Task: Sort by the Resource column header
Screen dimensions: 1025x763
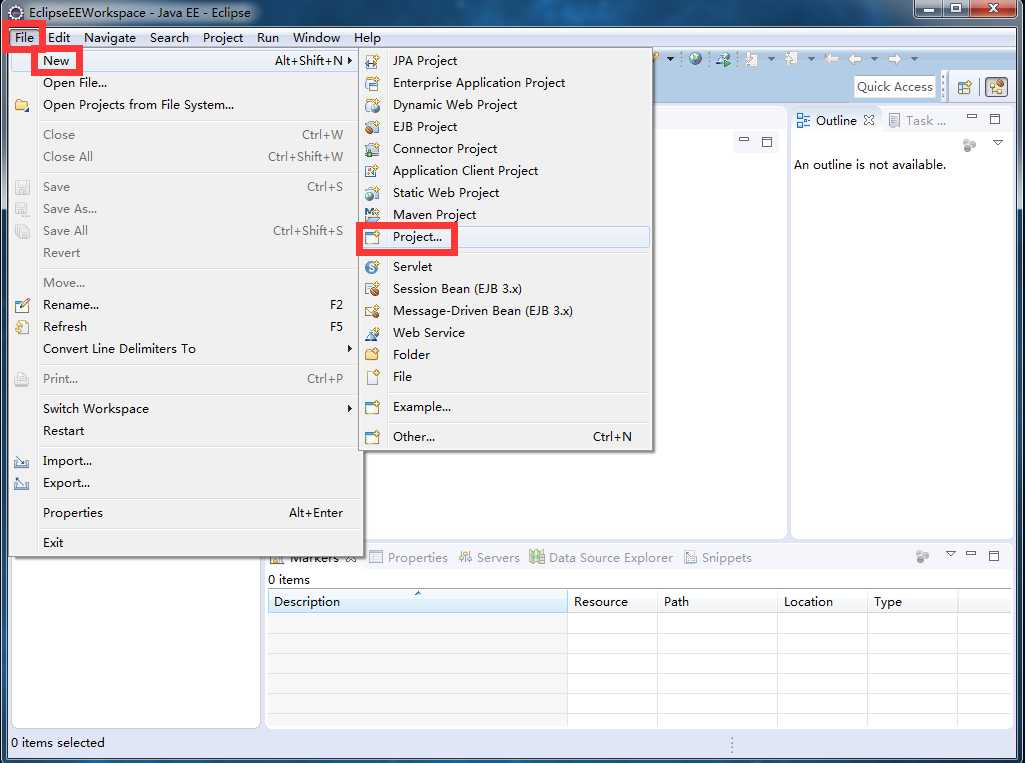Action: [613, 602]
